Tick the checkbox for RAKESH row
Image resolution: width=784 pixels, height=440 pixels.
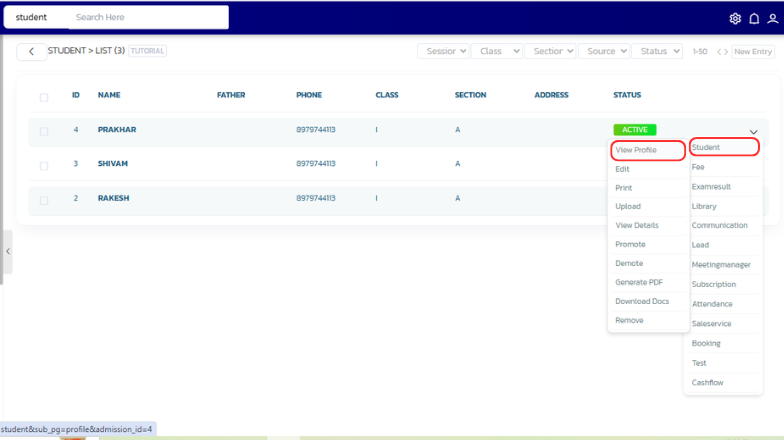pyautogui.click(x=44, y=200)
